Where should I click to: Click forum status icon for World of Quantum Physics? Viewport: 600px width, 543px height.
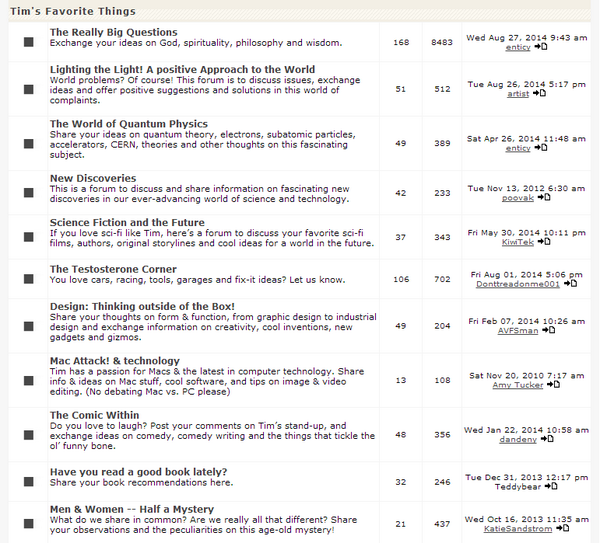tap(29, 143)
